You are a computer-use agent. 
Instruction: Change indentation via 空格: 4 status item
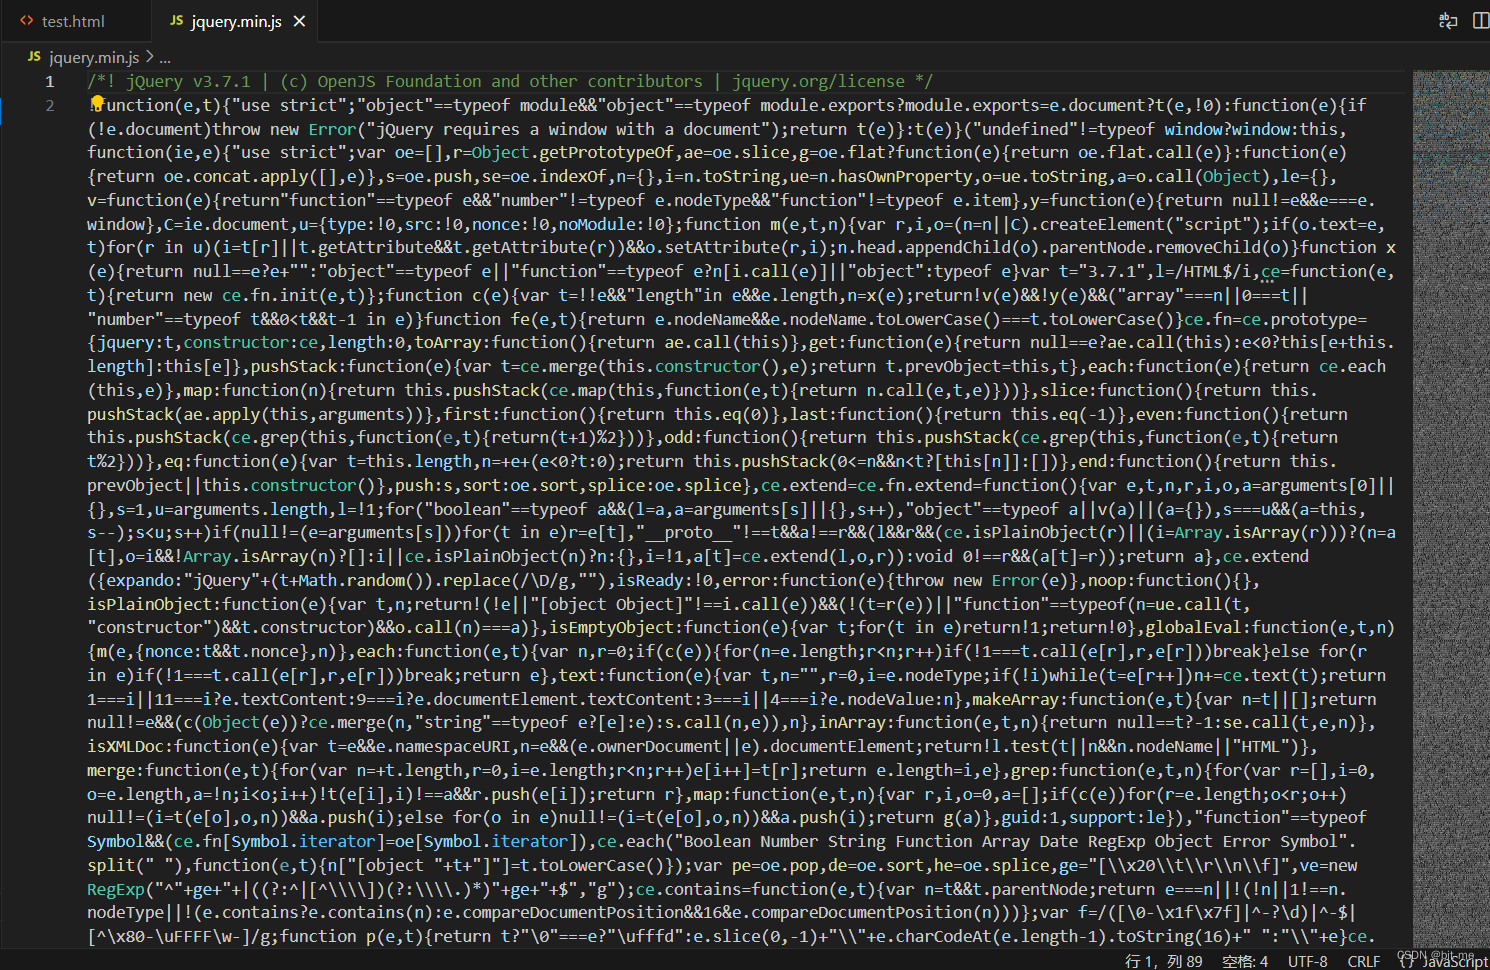[x=1245, y=961]
